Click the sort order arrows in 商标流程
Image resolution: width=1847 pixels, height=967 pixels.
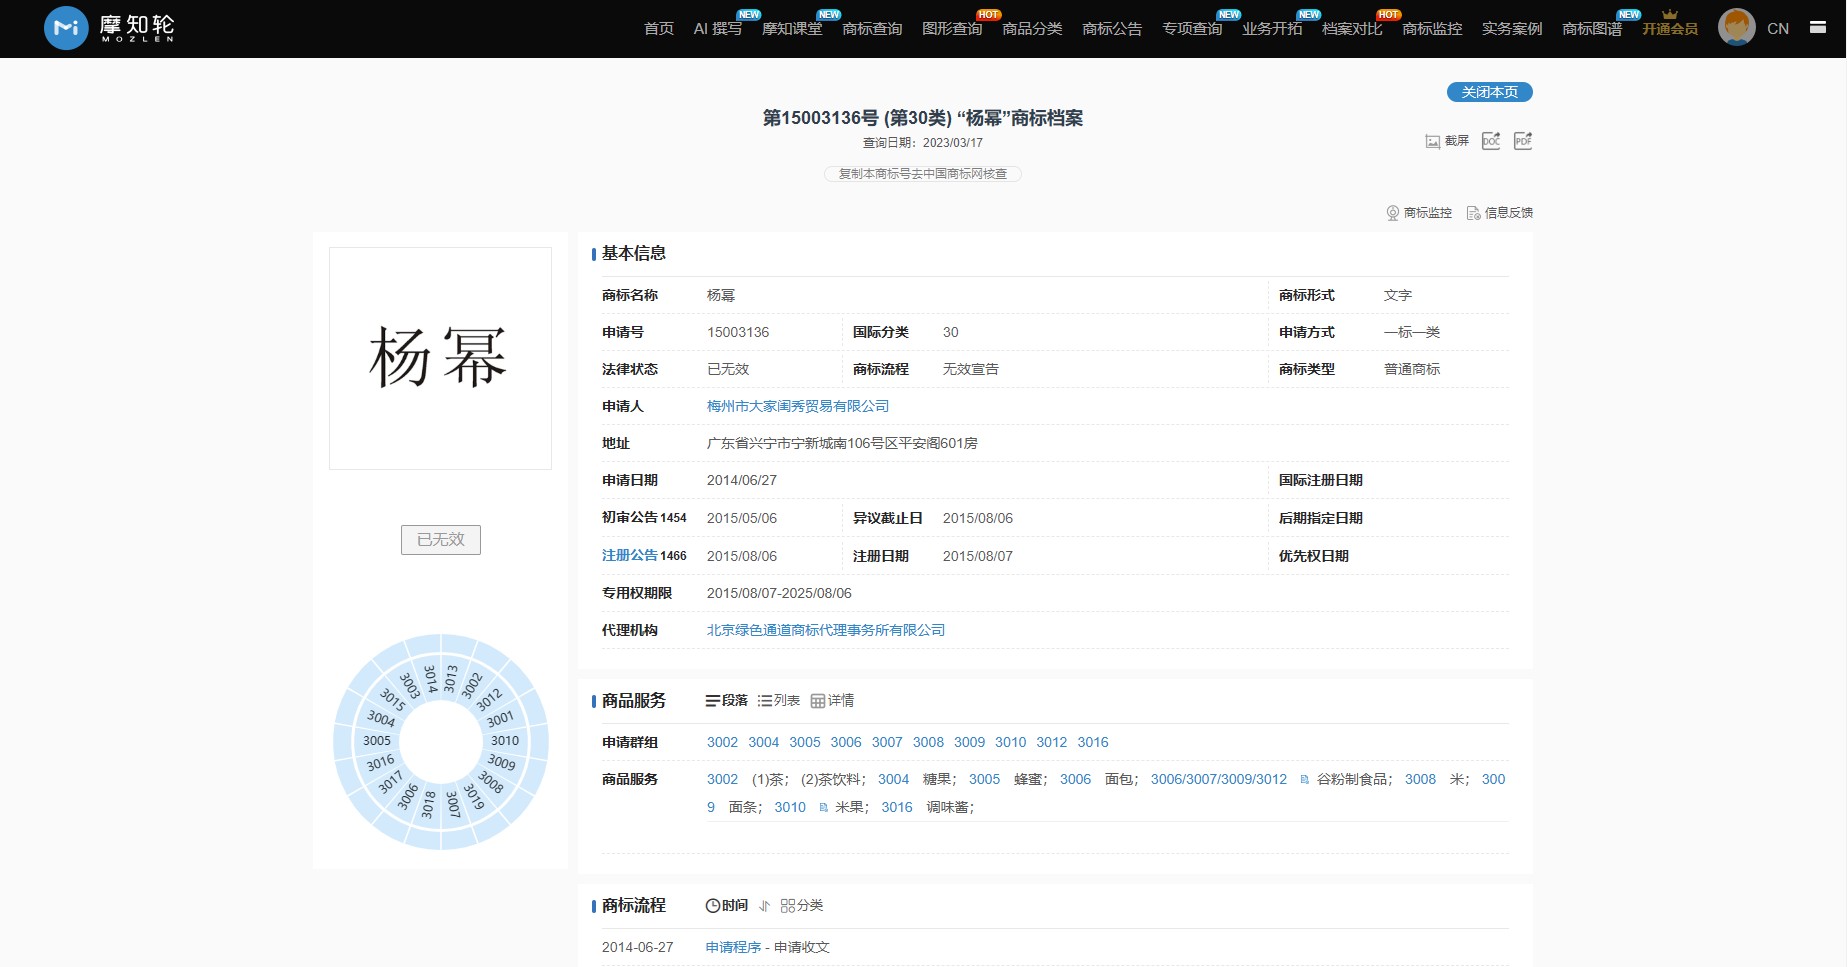(764, 906)
